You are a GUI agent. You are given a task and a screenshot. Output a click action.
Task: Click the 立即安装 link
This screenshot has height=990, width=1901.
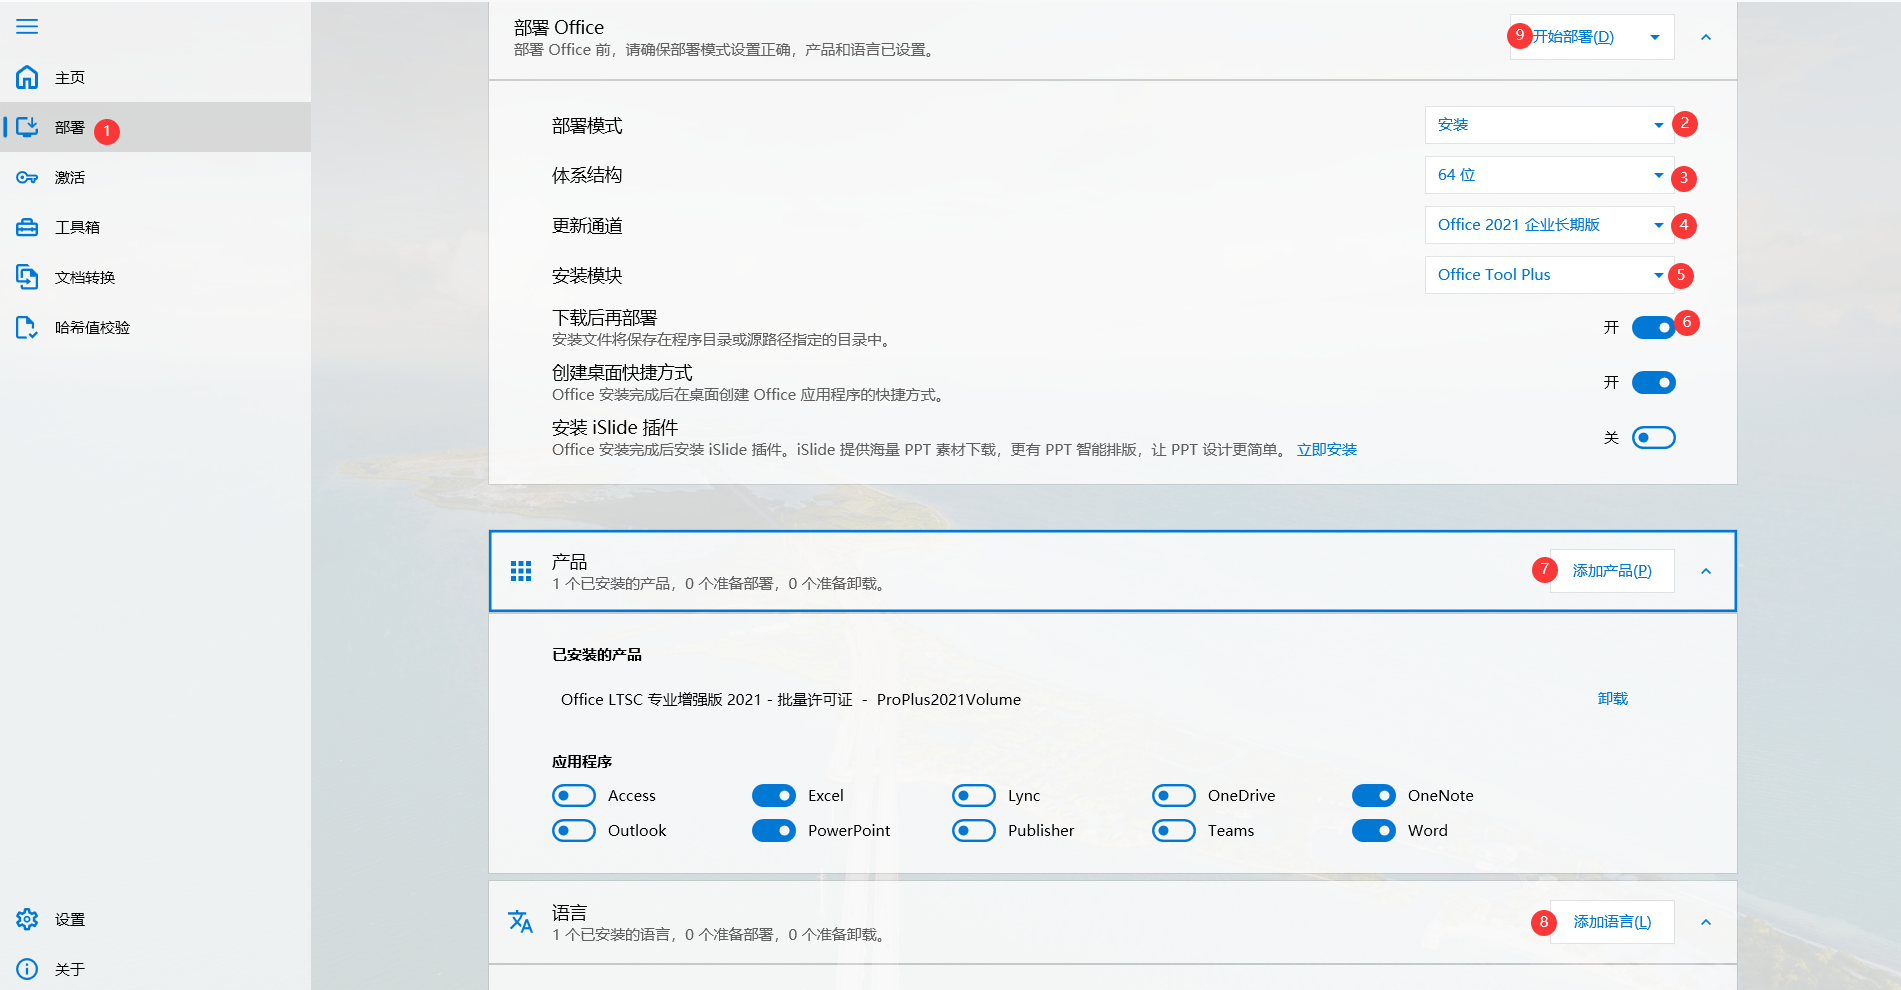point(1326,450)
